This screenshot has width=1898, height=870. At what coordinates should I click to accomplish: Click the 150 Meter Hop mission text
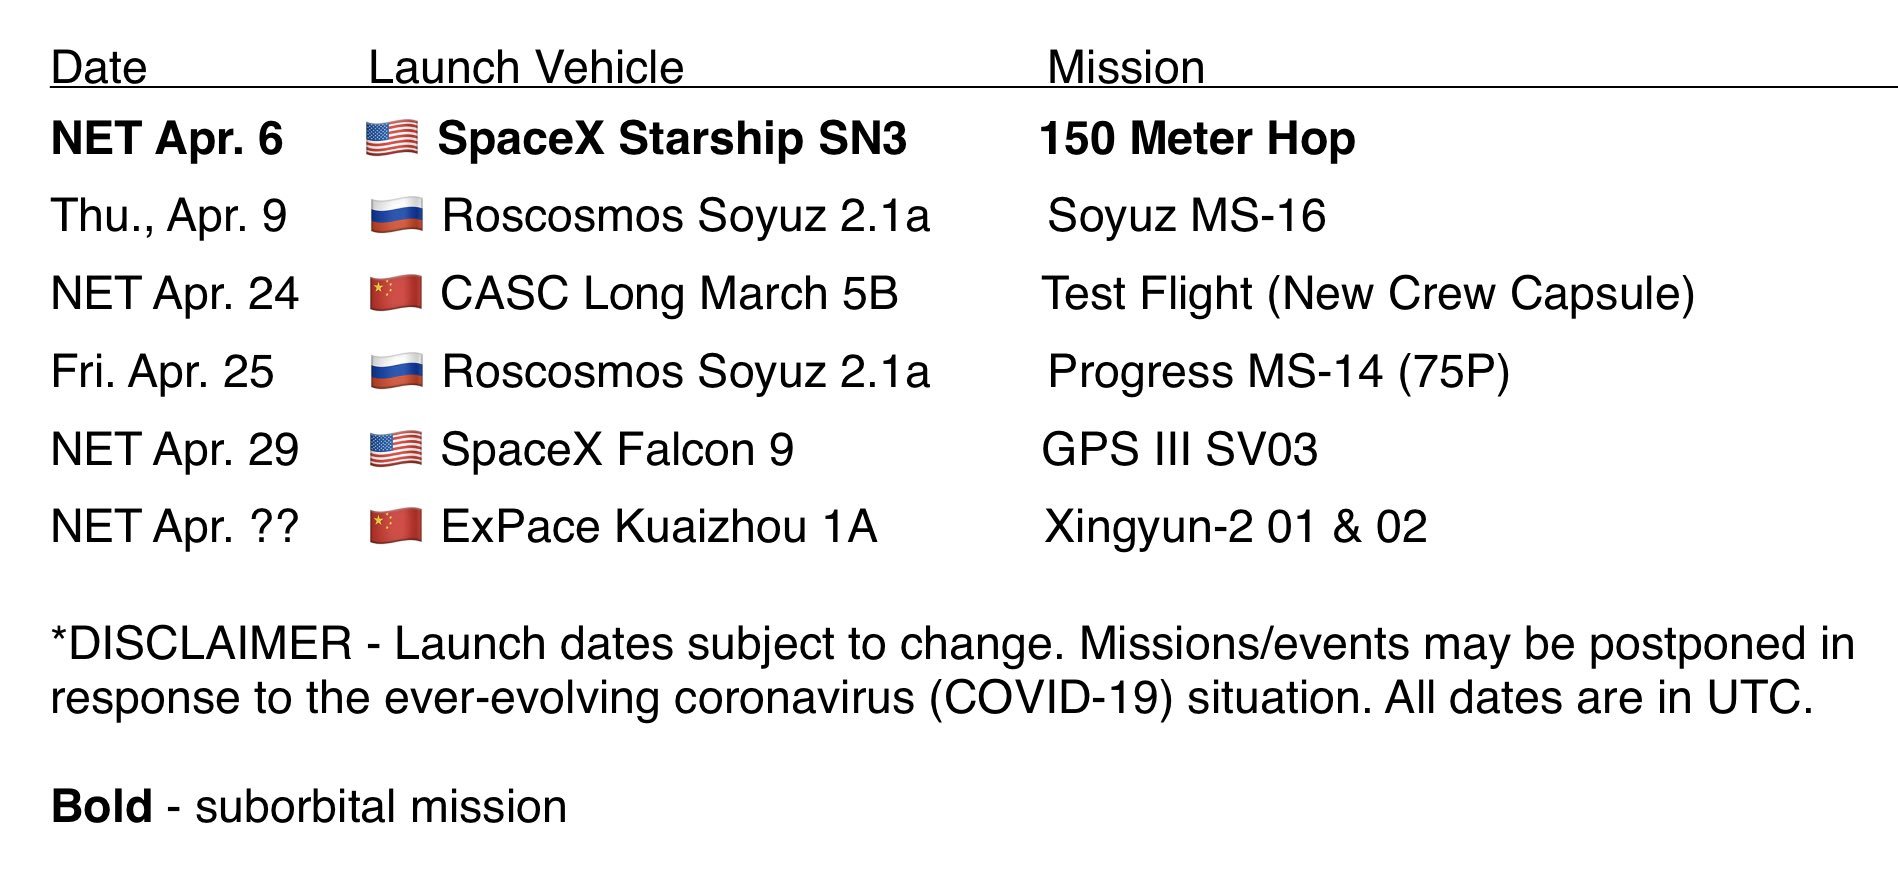point(1197,138)
